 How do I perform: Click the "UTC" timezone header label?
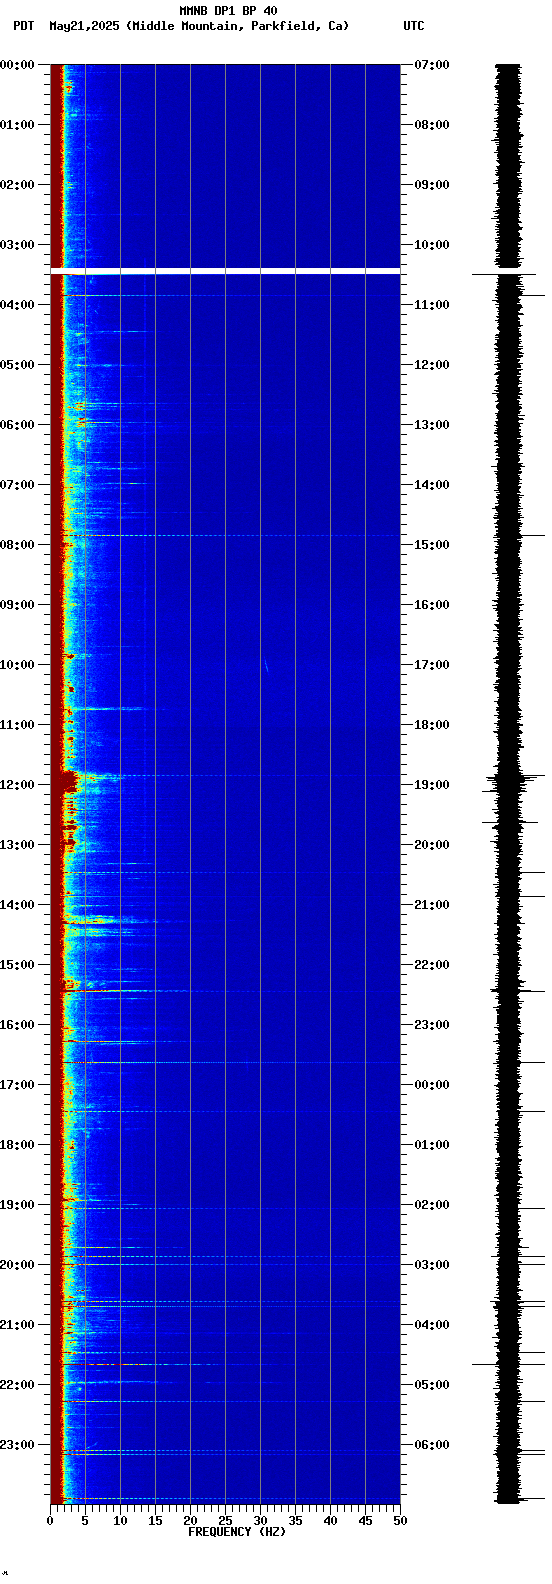point(414,26)
